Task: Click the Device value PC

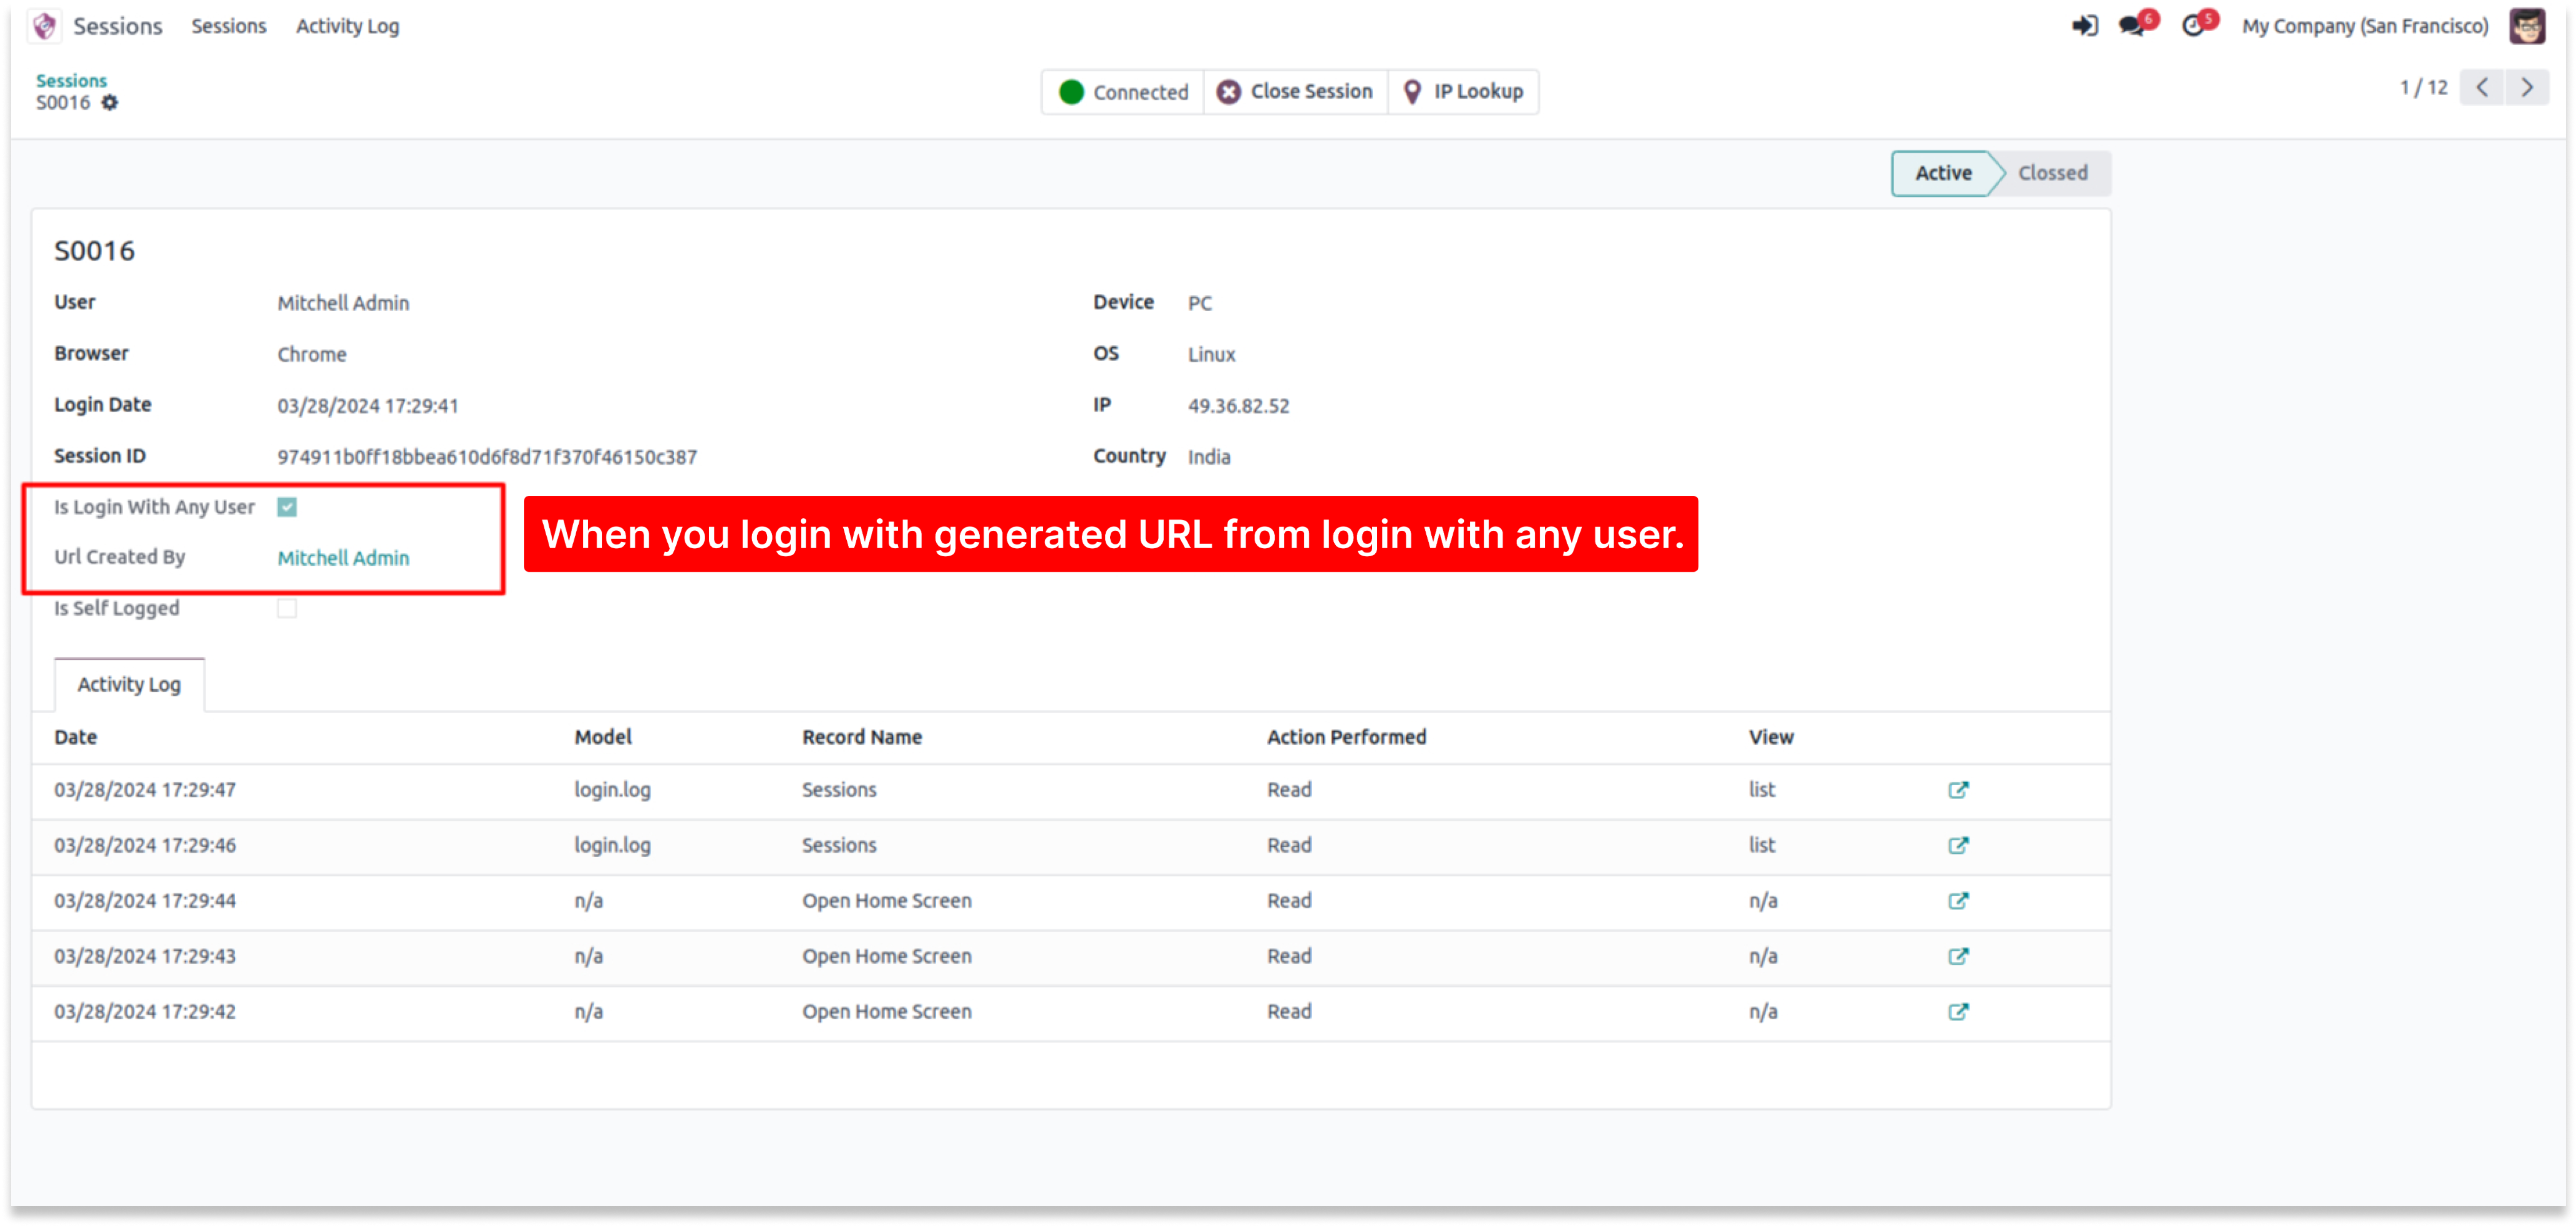Action: point(1200,303)
